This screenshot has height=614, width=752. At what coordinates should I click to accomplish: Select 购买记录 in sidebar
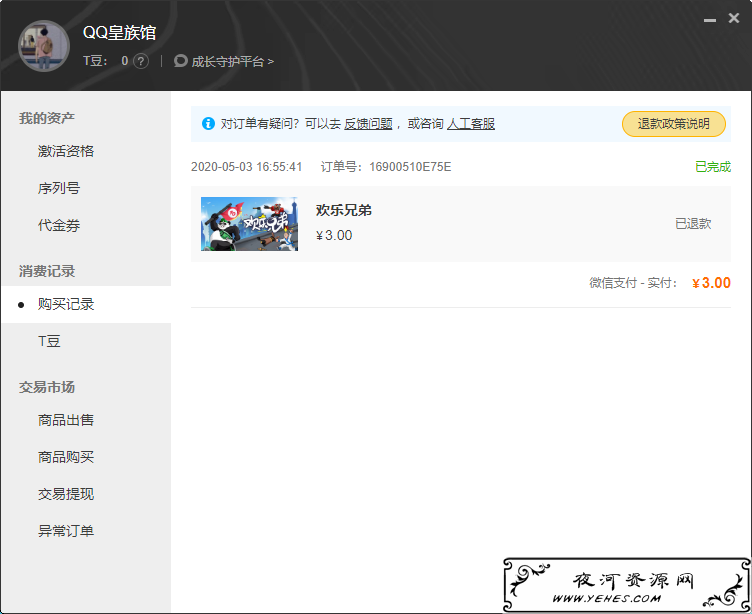[86, 305]
